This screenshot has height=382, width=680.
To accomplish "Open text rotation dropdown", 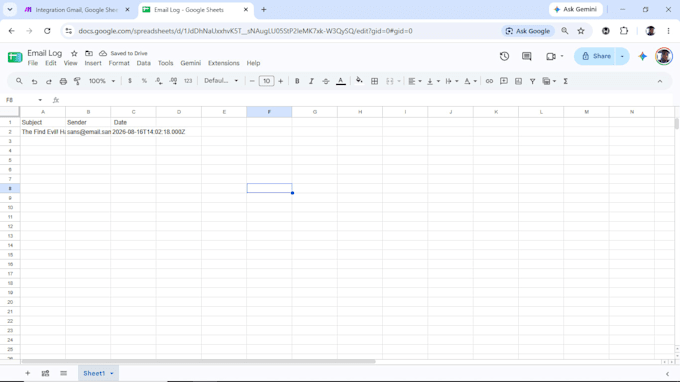I will point(470,81).
